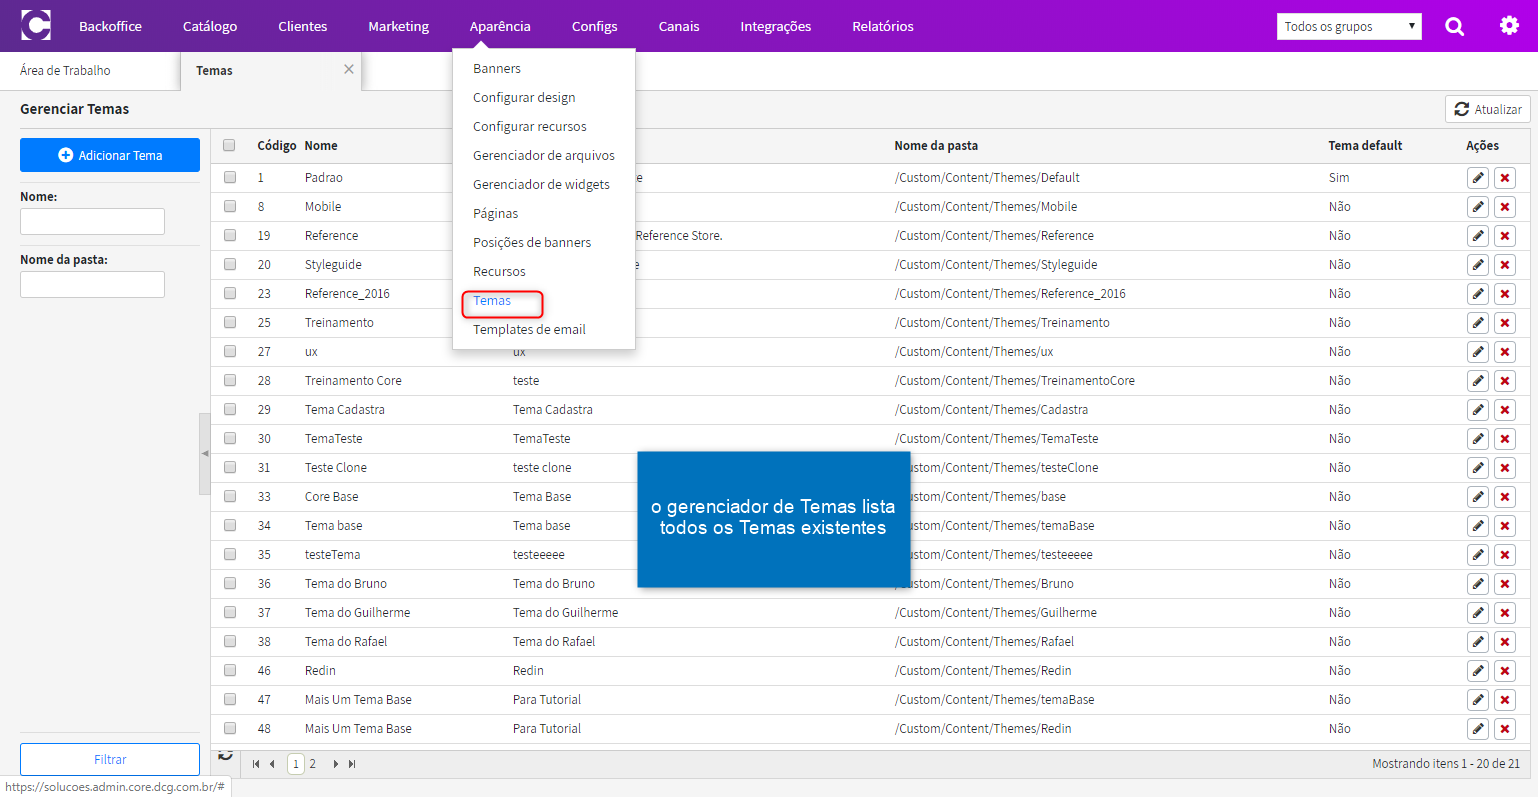The height and width of the screenshot is (797, 1538).
Task: Tick the checkbox for the TemaTeste row
Action: tap(230, 438)
